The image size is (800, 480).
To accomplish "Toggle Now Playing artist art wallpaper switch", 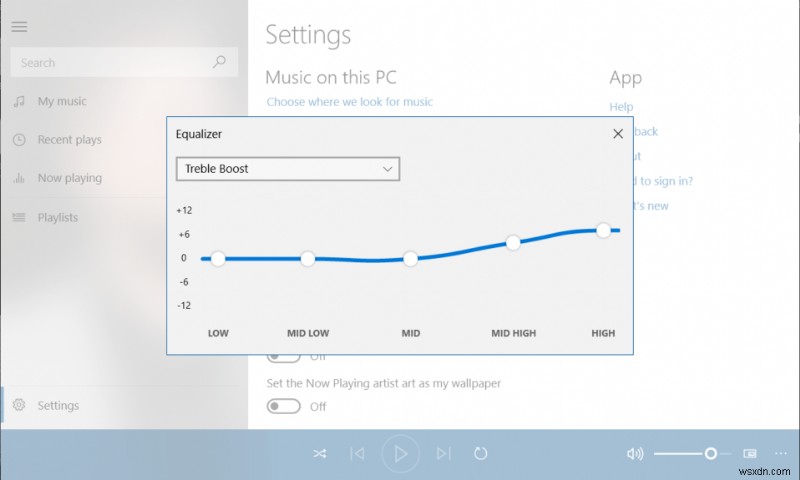I will (283, 407).
